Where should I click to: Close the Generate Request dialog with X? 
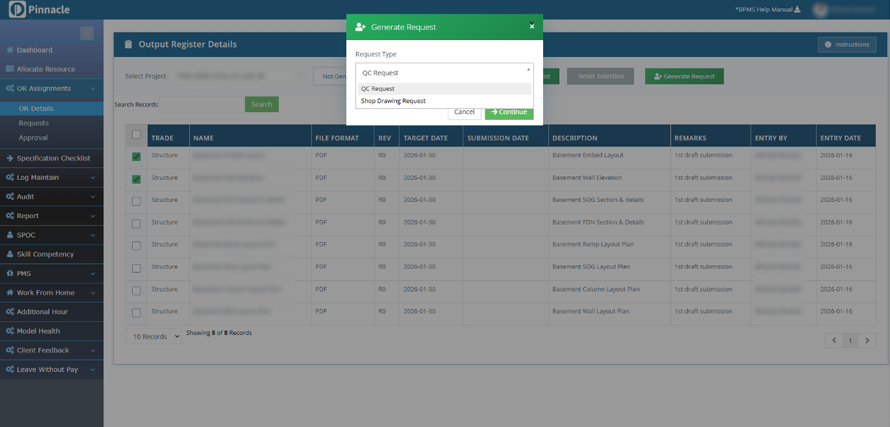532,26
